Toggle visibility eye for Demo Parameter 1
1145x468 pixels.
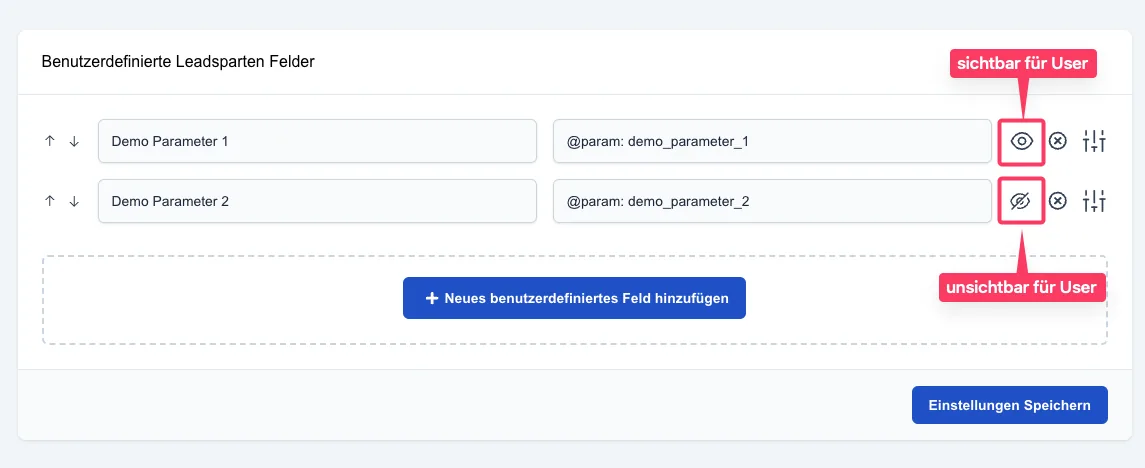tap(1022, 141)
